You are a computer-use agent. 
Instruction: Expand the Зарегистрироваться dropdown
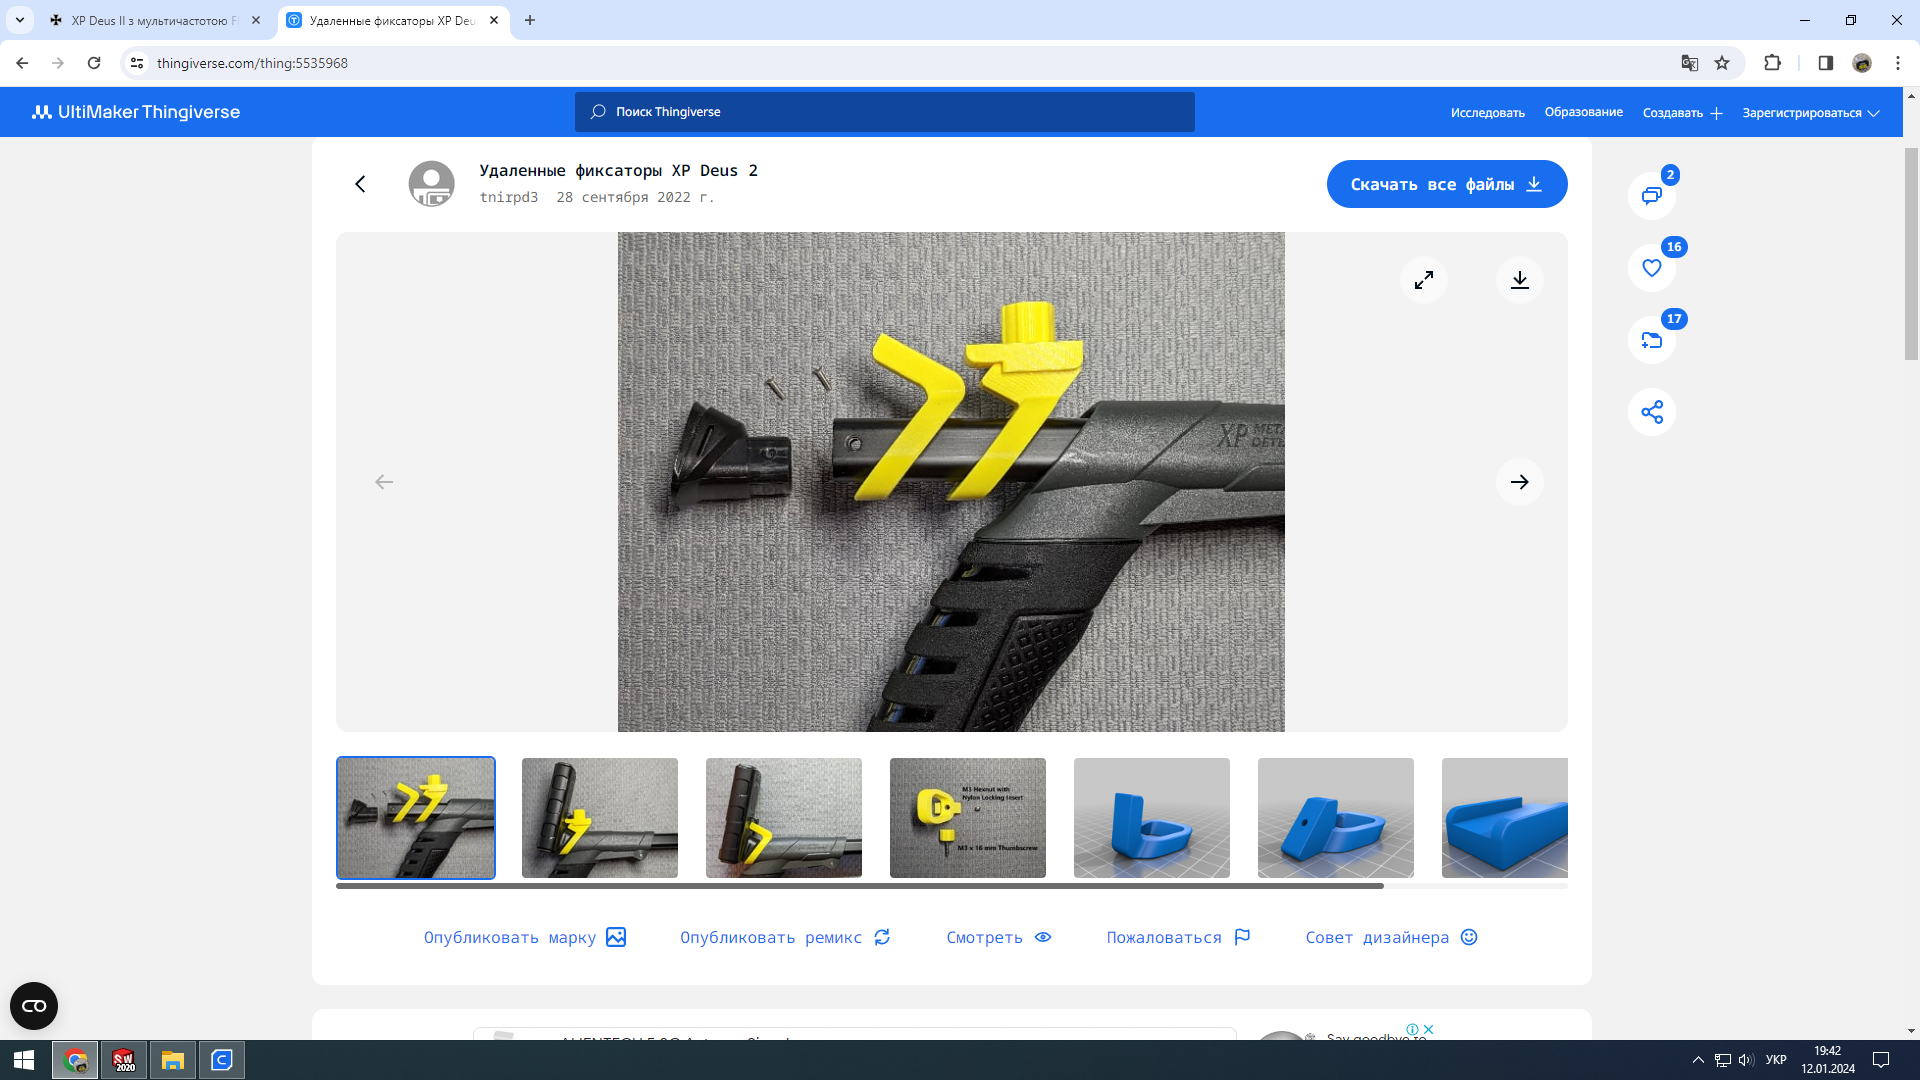pos(1811,113)
